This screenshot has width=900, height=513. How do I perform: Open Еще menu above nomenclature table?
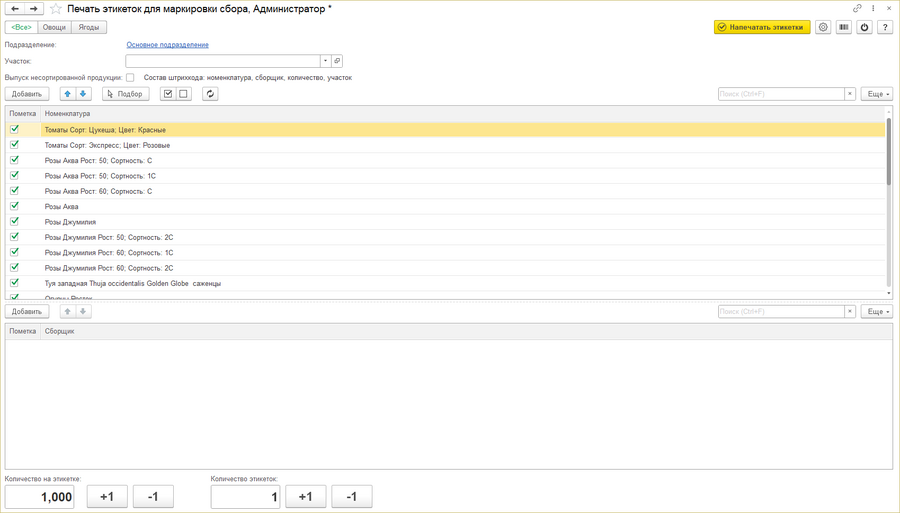pos(876,94)
